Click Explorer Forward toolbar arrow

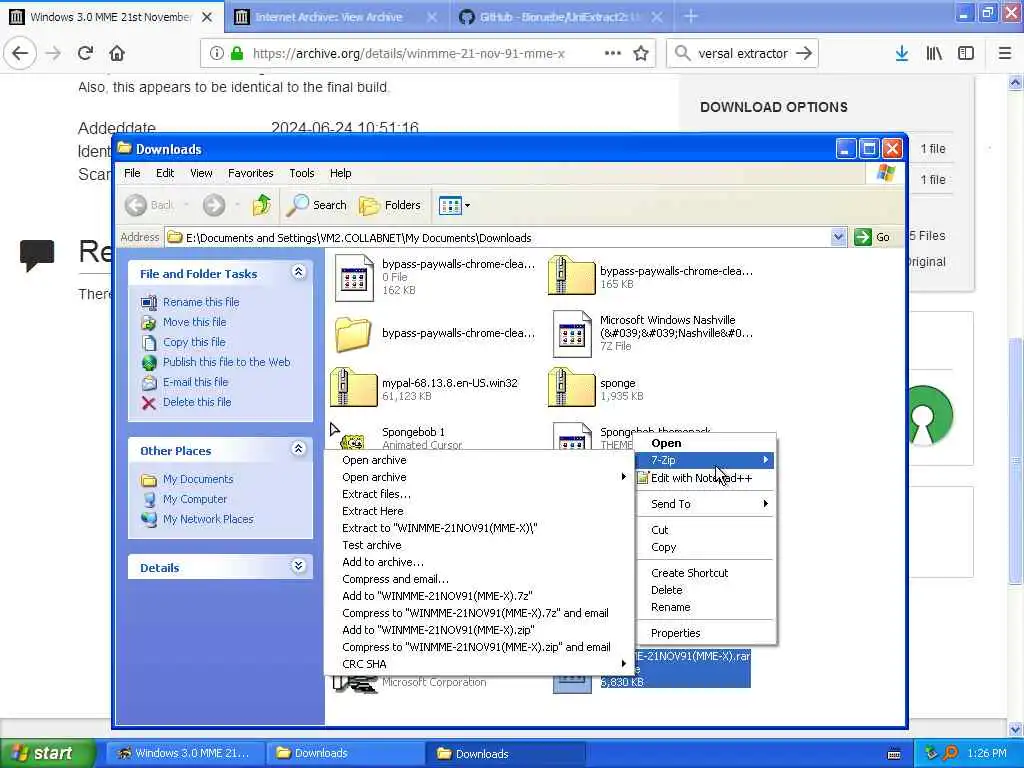point(214,205)
